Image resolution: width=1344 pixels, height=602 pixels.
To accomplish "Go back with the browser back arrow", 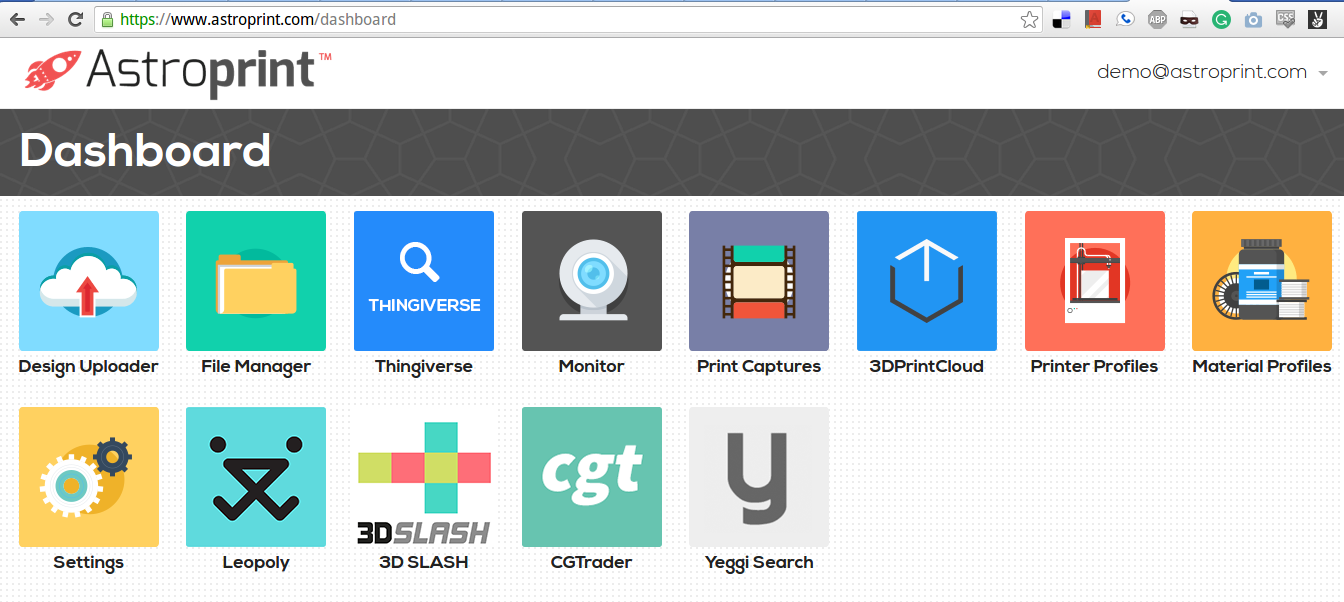I will click(17, 19).
